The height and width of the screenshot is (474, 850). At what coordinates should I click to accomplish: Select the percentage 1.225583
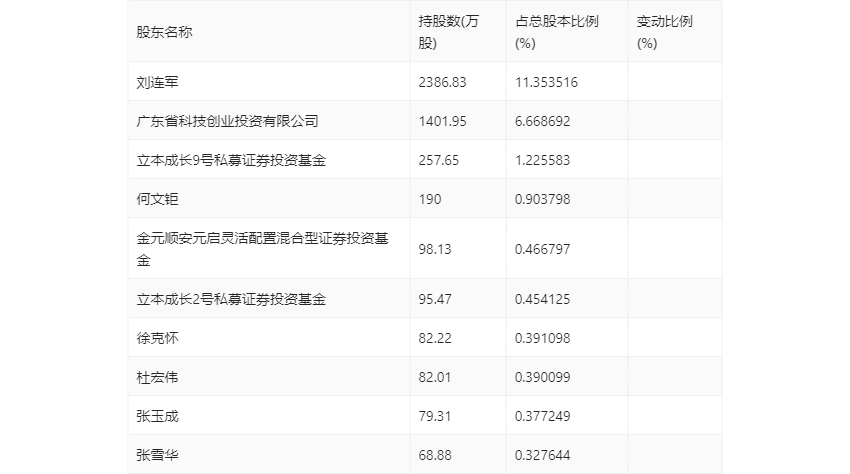543,160
